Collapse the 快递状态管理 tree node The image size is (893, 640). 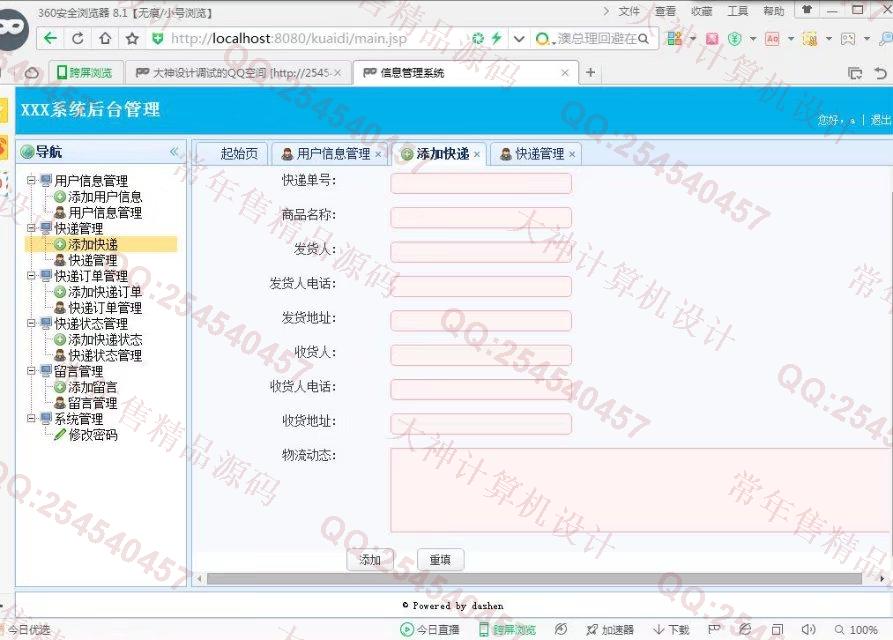coord(31,323)
